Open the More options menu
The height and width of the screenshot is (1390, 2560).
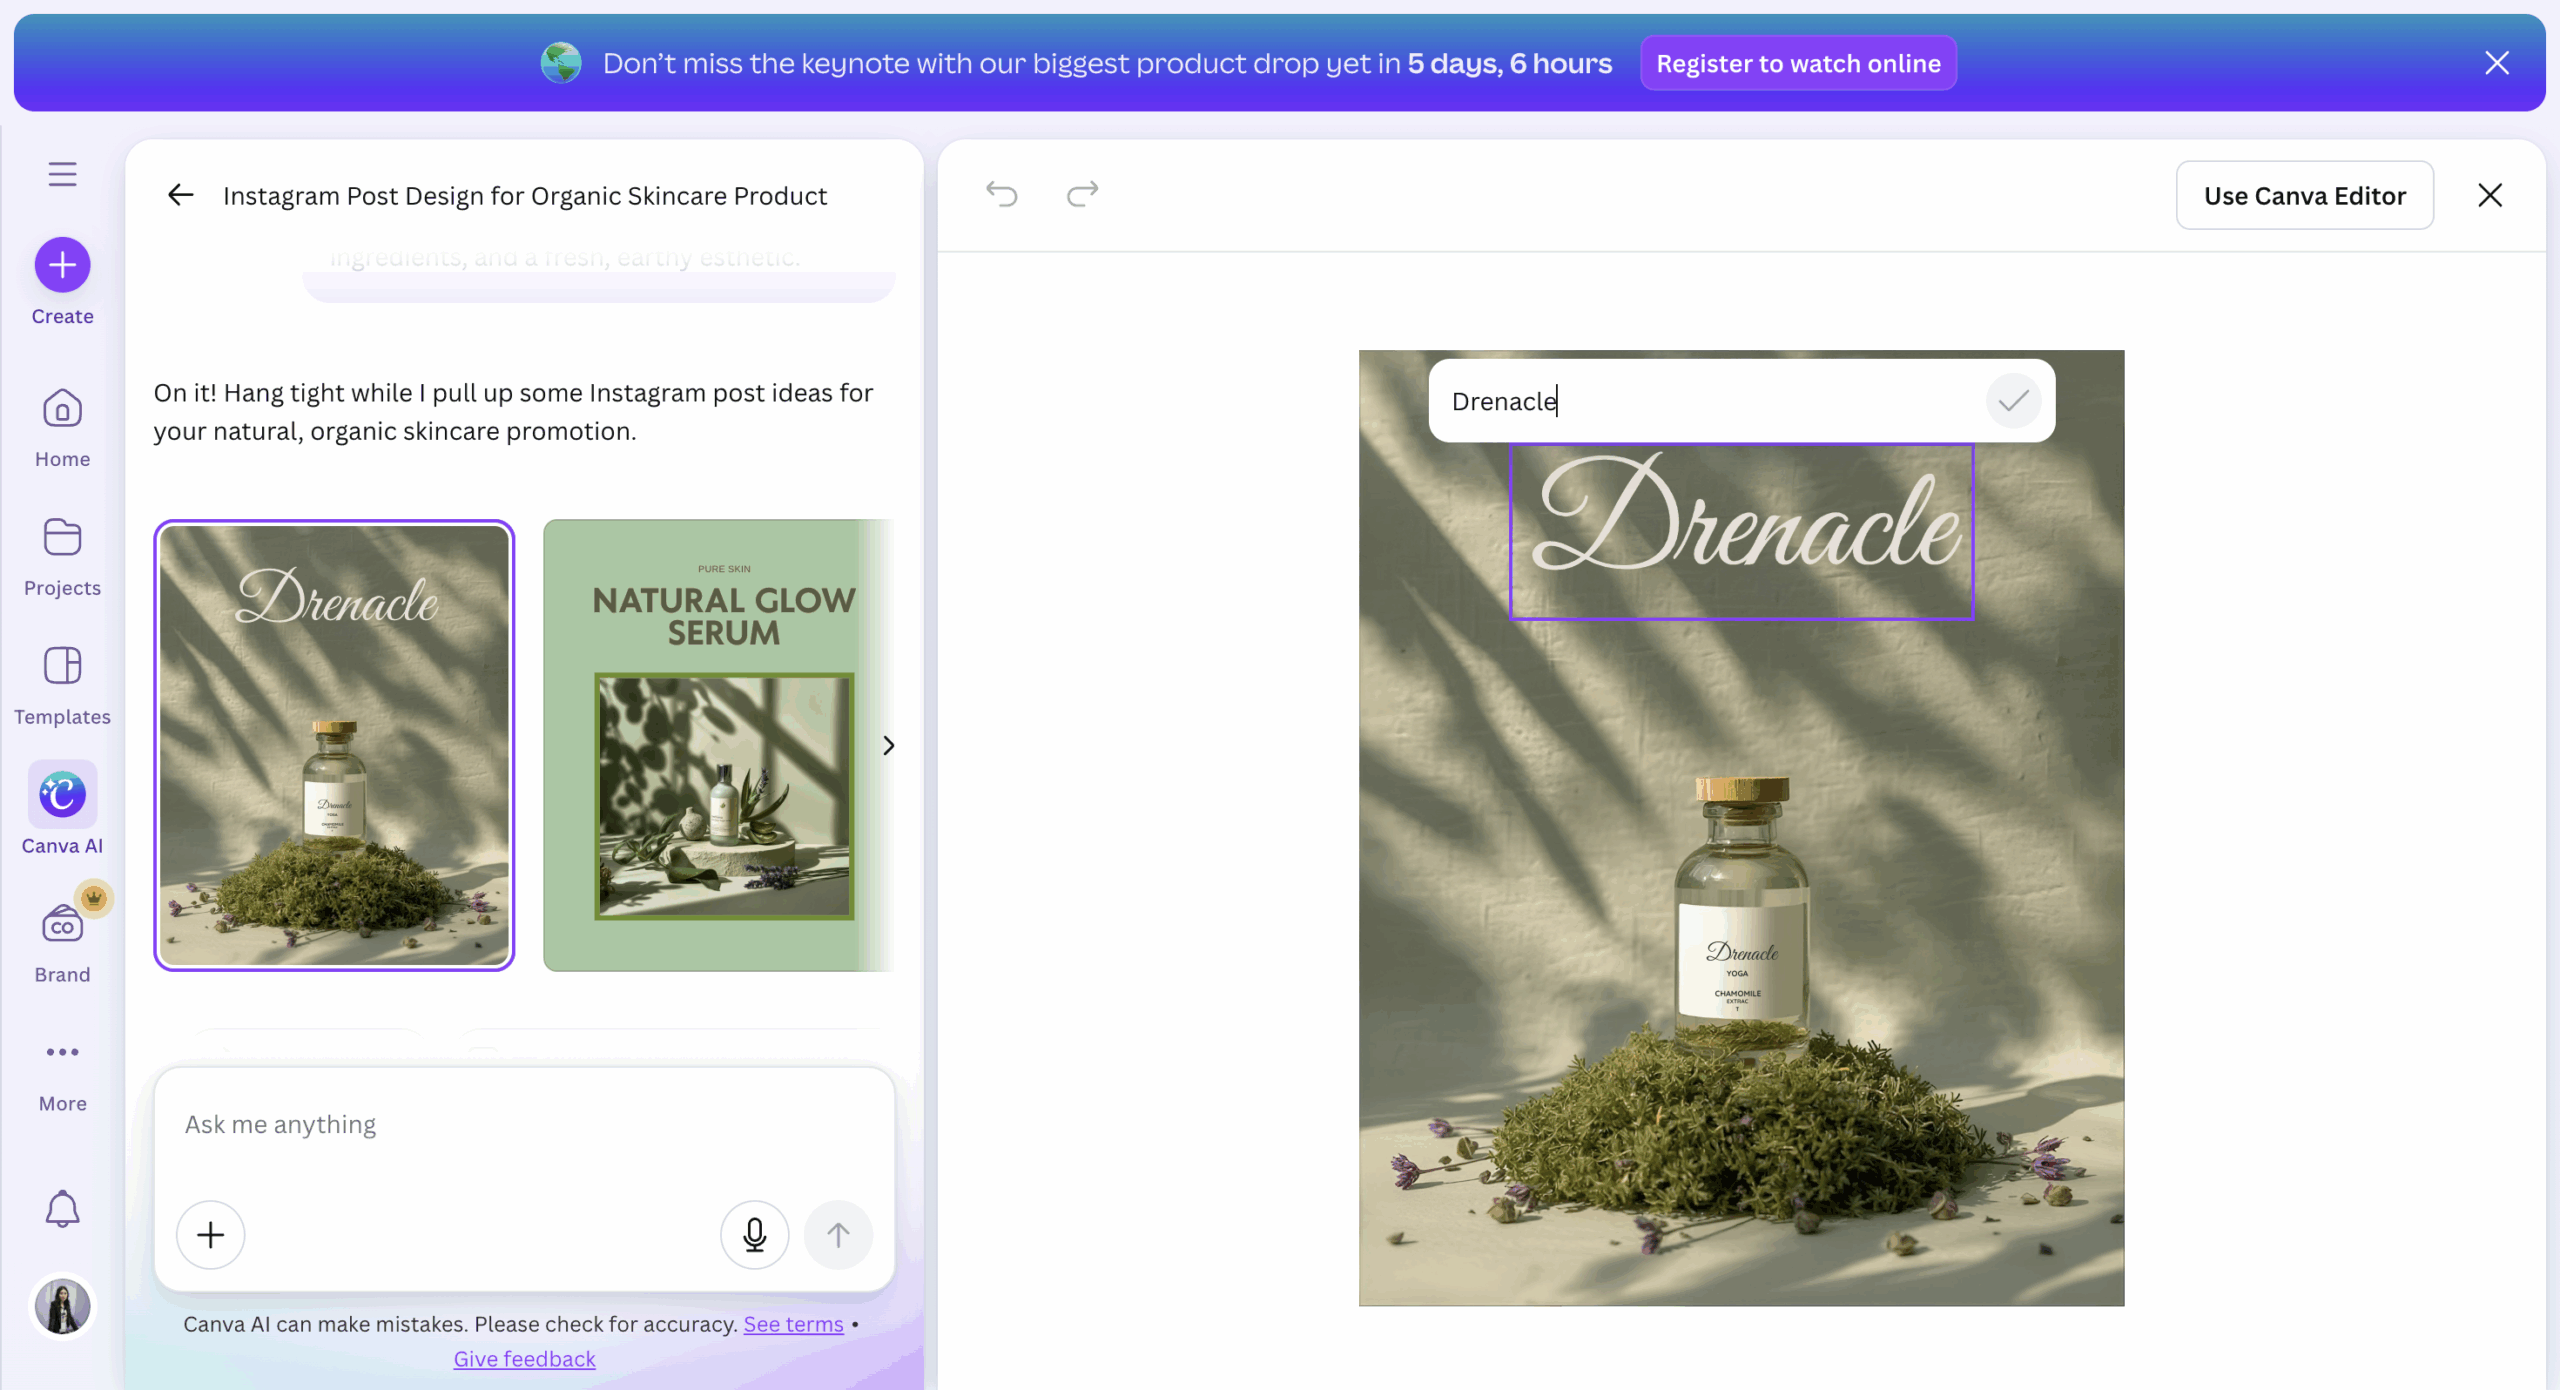pos(62,1072)
